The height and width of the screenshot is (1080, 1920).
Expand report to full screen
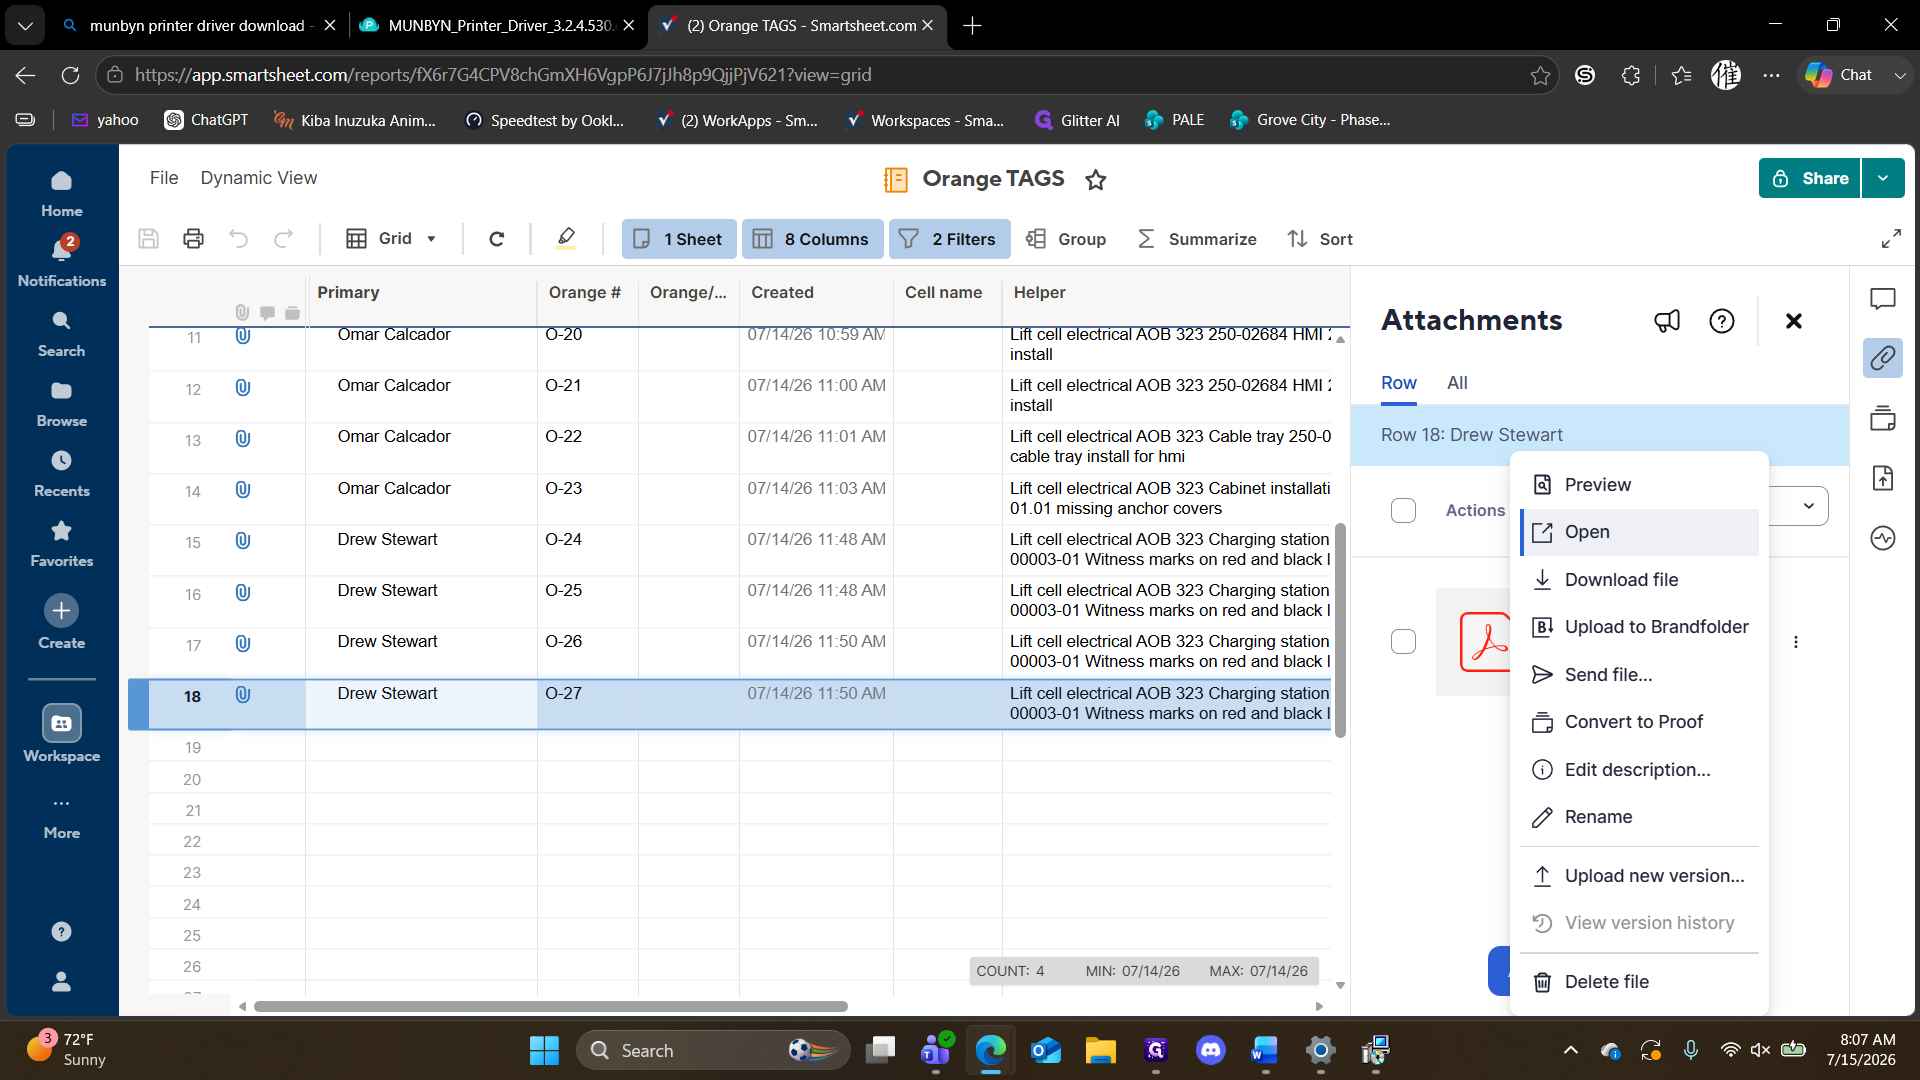[x=1891, y=239]
